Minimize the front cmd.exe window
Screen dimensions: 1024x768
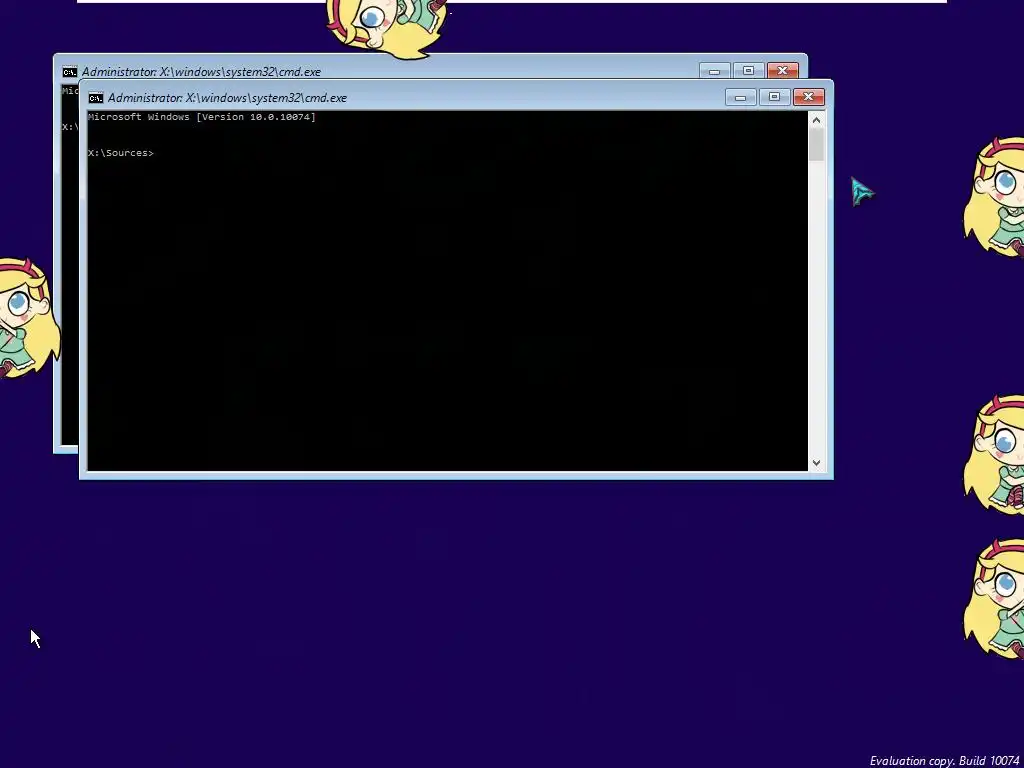(x=741, y=97)
